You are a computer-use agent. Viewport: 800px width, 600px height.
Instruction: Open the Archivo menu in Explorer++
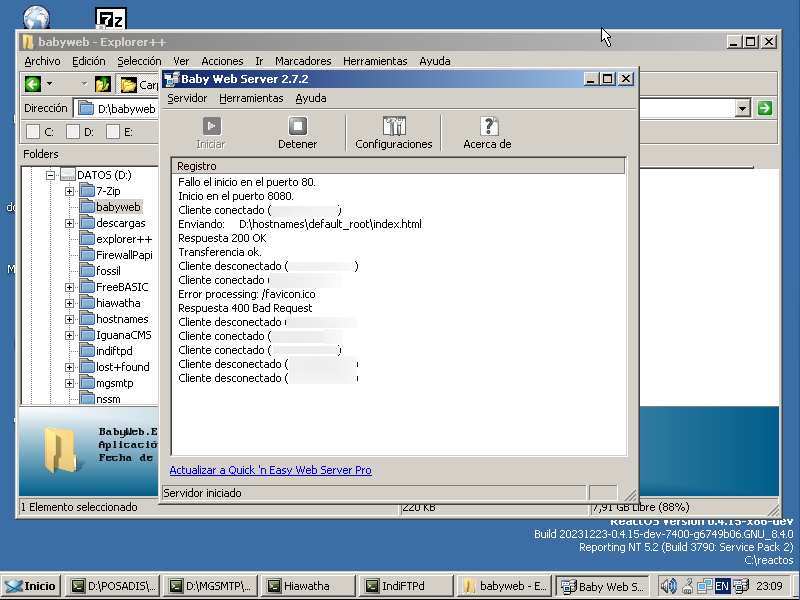coord(42,61)
